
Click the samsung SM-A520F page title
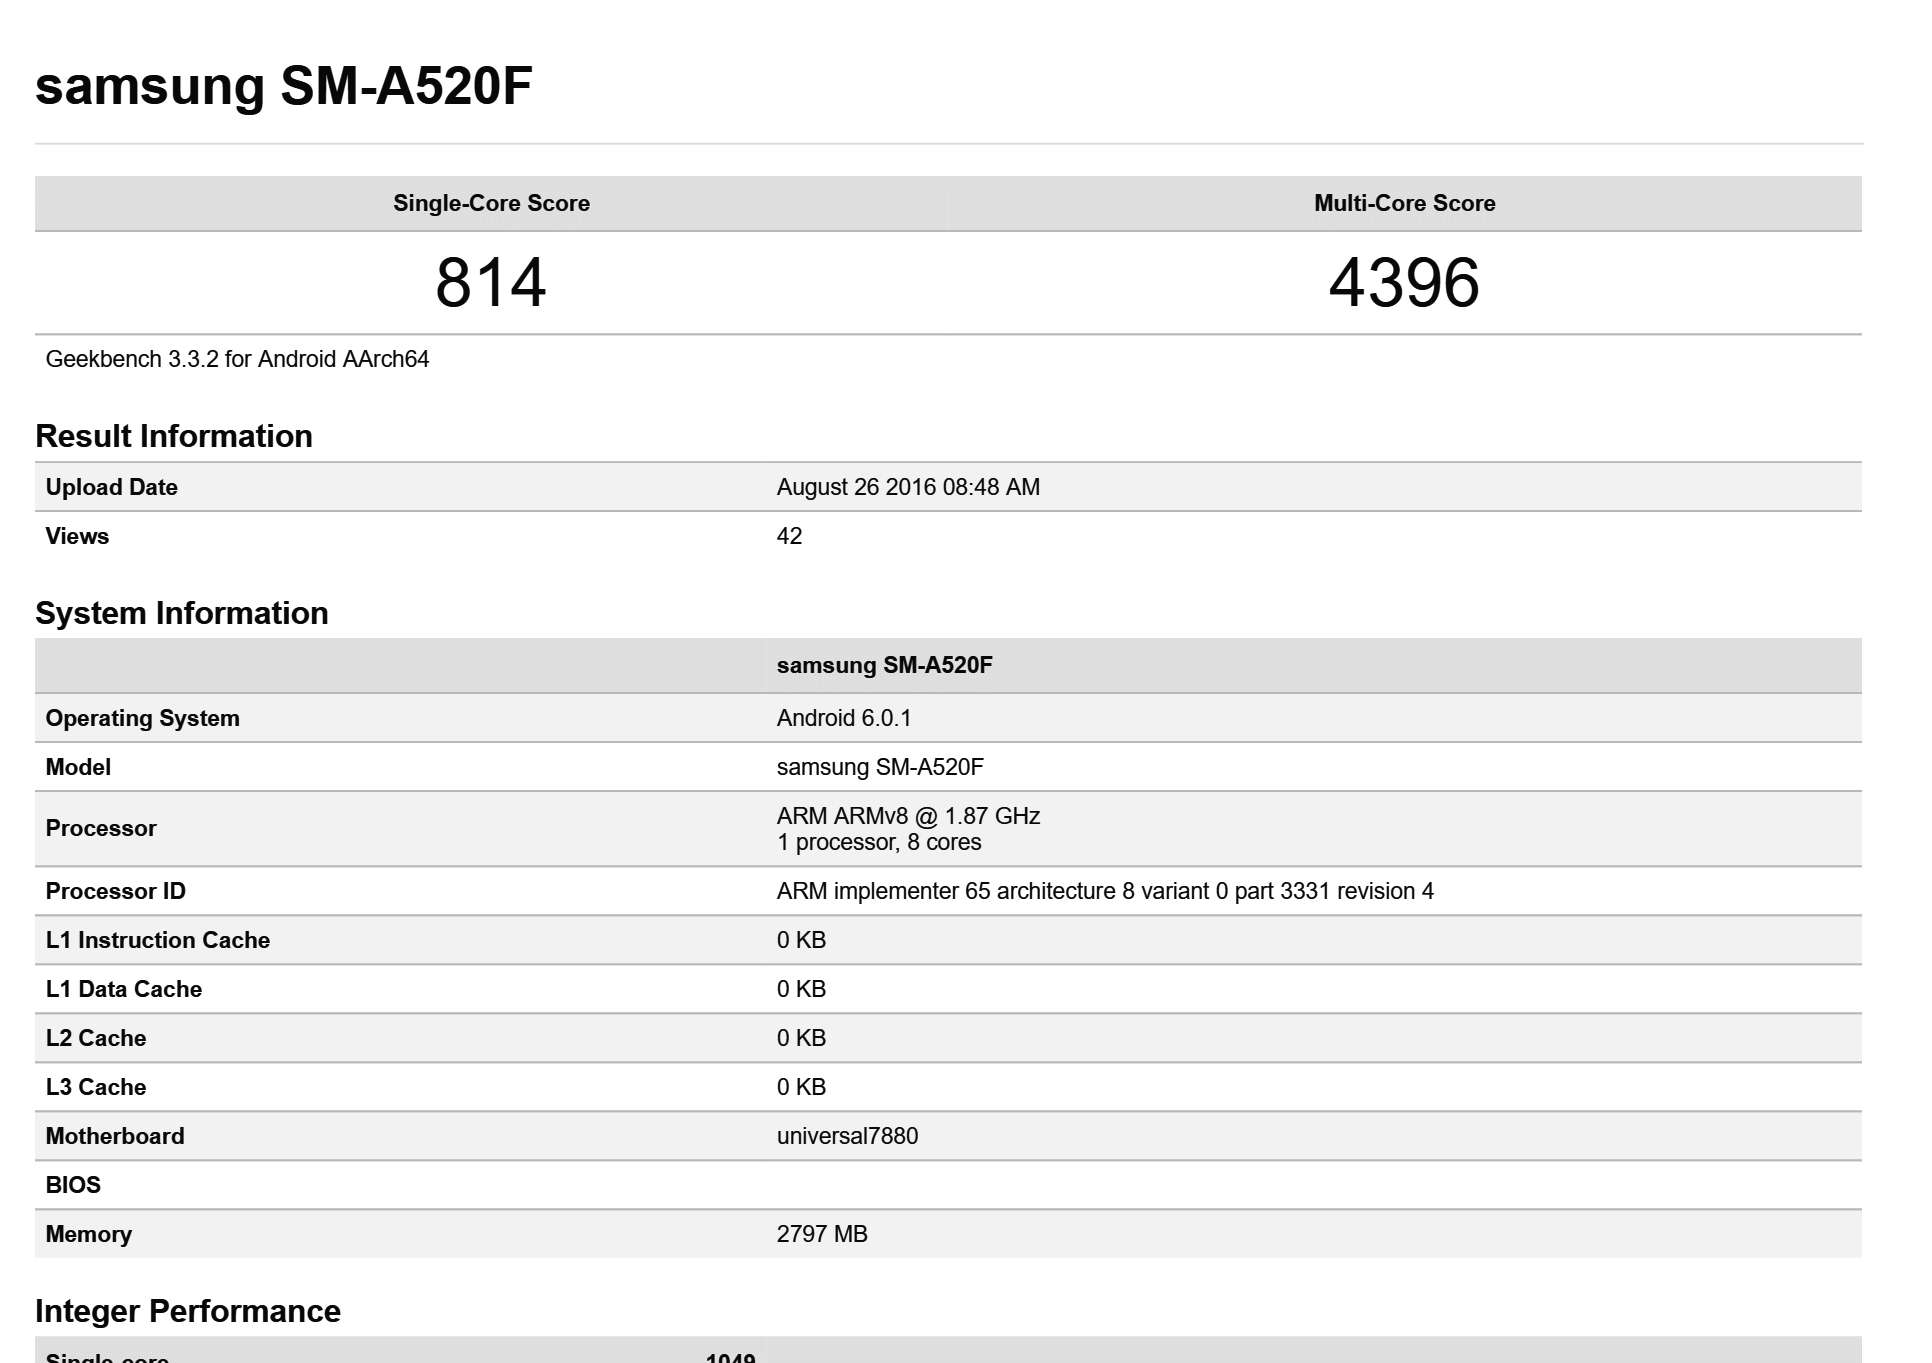pyautogui.click(x=284, y=87)
